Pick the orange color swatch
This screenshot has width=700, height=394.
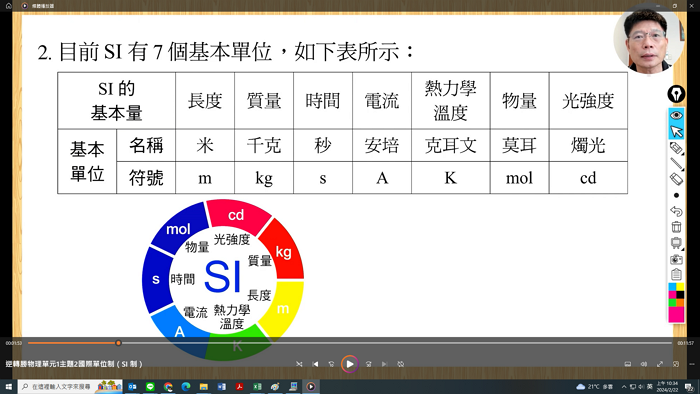680,302
